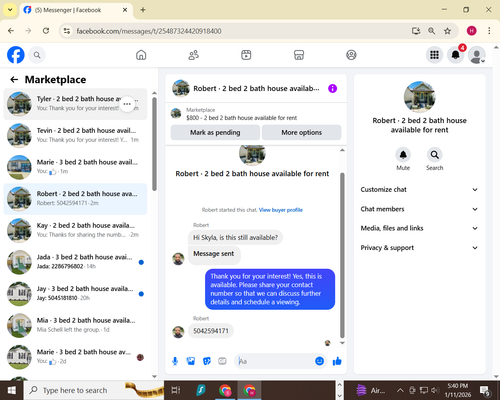
Task: Click Robert's phone number message 5042594171
Action: pos(211,331)
